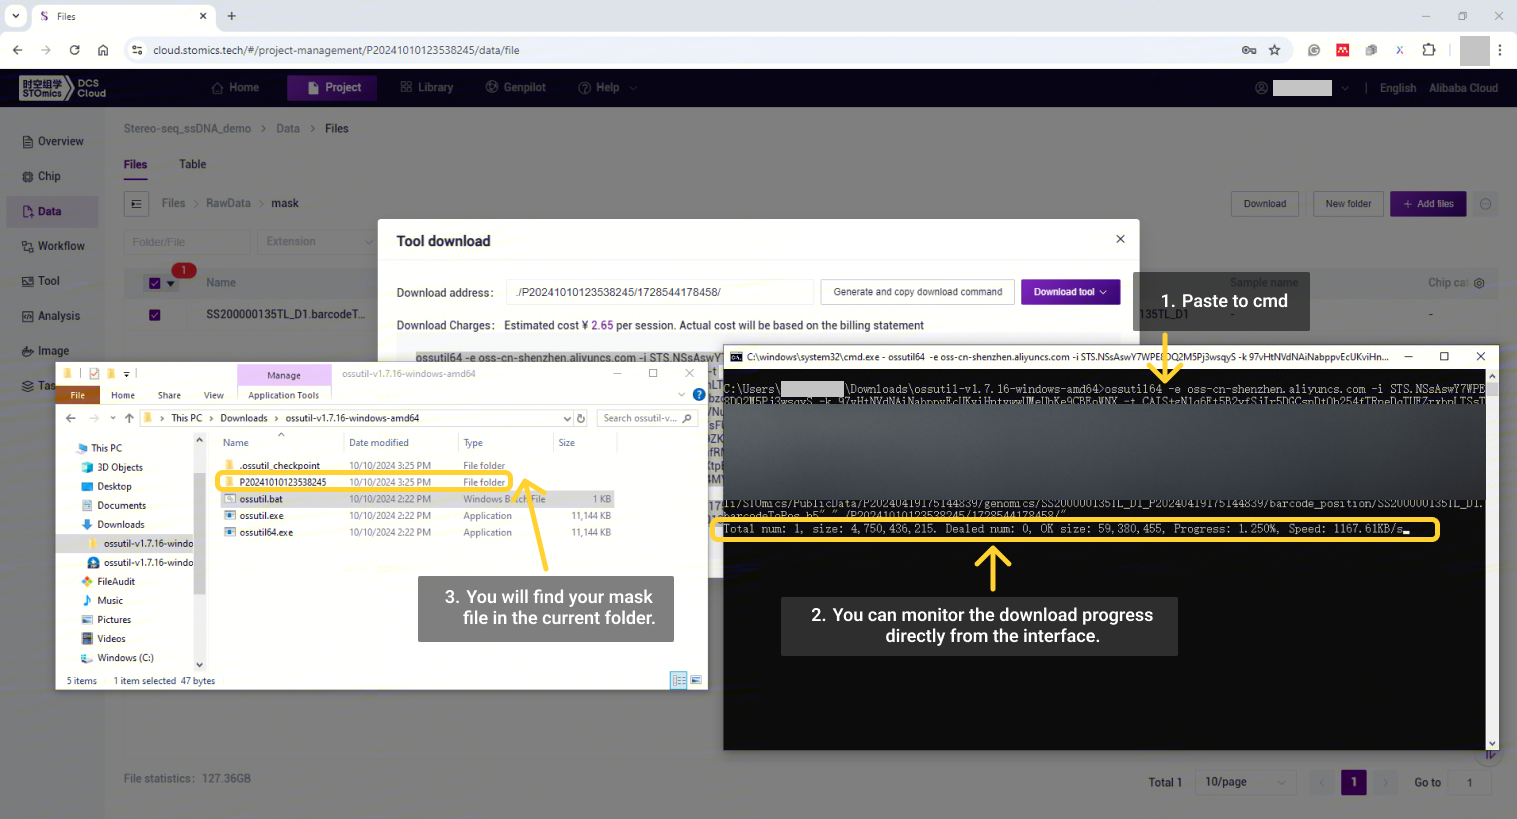Screen dimensions: 1517x819
Task: Expand the 10/page pagination dropdown
Action: click(x=1245, y=782)
